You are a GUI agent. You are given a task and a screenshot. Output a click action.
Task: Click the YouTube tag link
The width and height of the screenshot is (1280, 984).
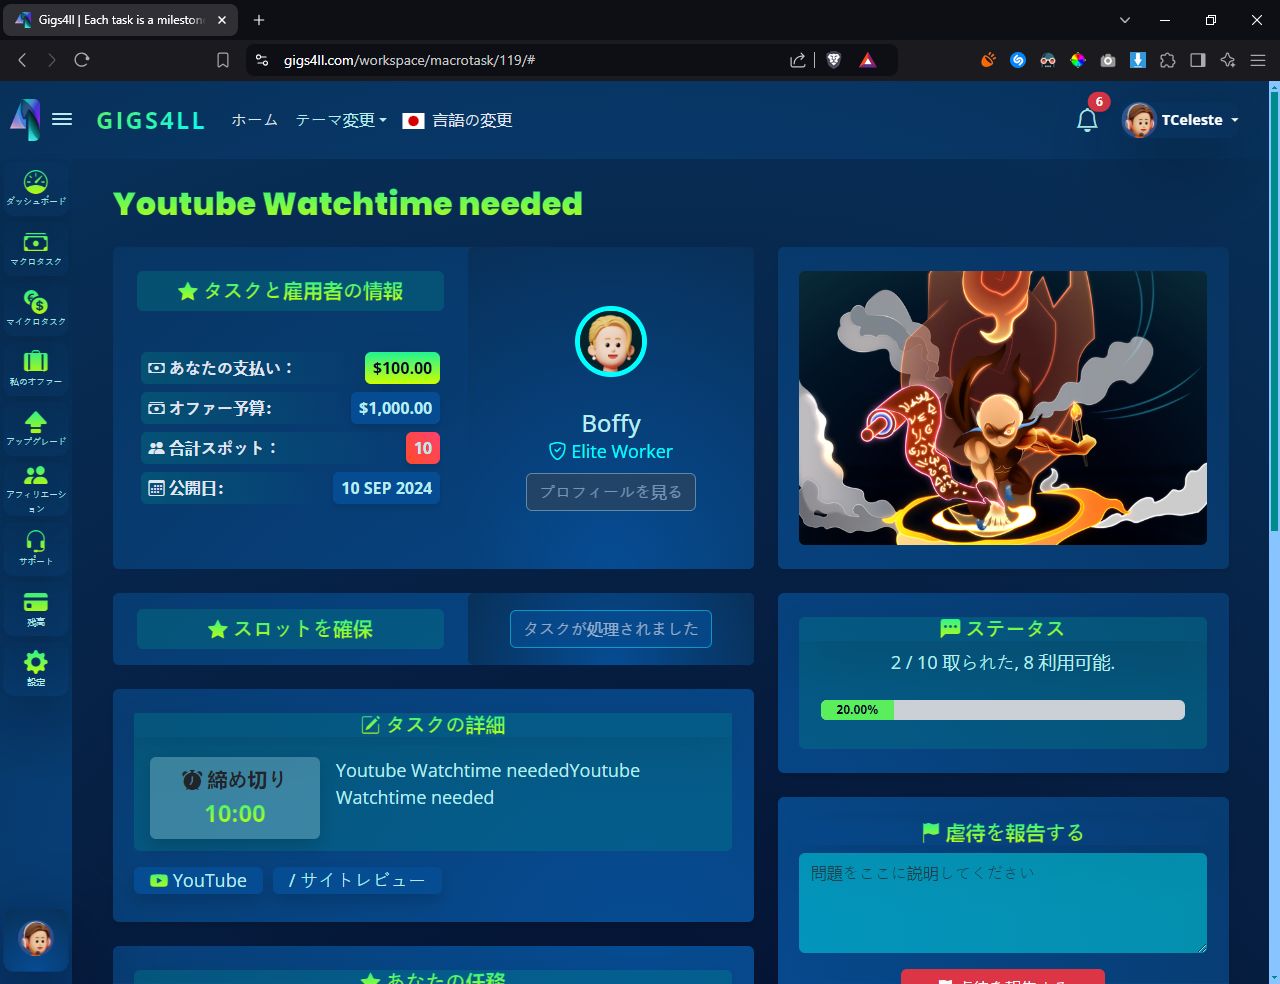click(x=198, y=880)
